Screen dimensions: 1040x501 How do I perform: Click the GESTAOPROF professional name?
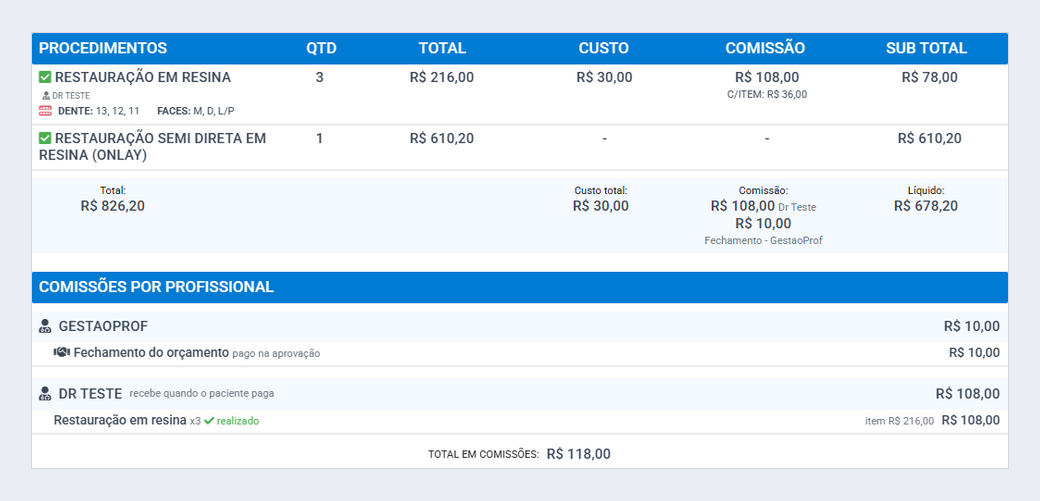103,326
